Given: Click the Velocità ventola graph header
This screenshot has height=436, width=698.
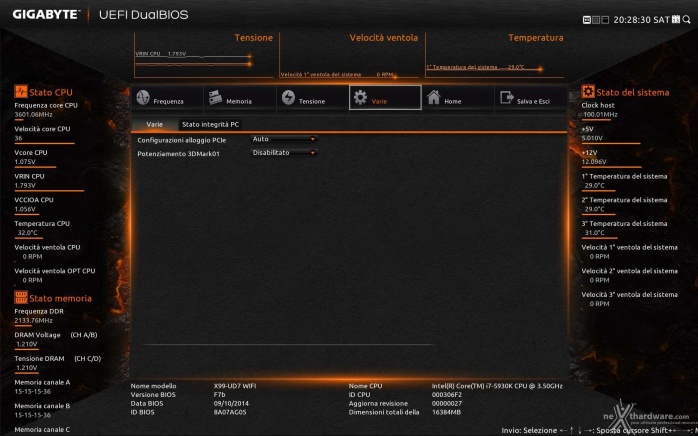Looking at the screenshot, I should pos(384,38).
